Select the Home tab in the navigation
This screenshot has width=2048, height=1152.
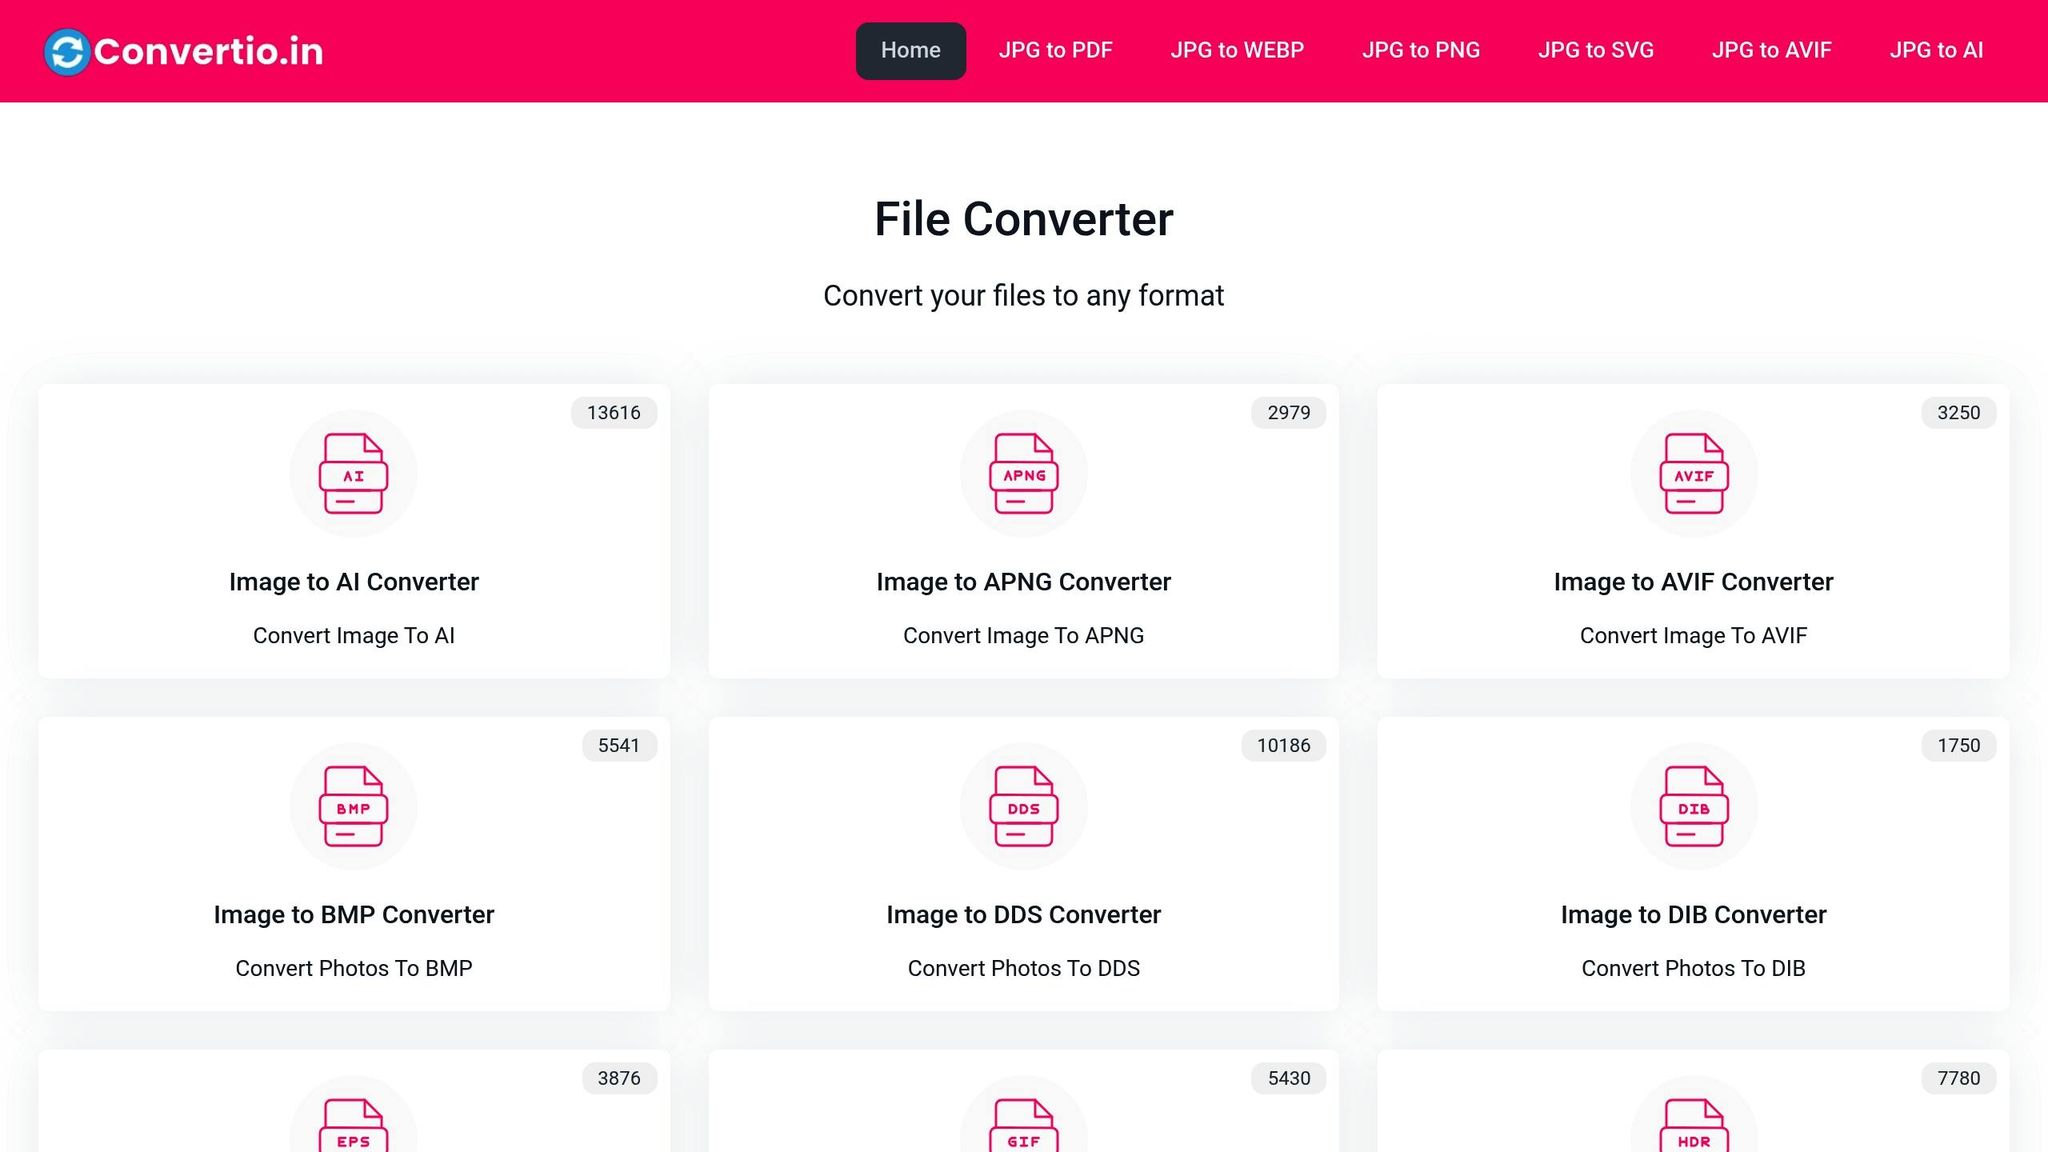(x=909, y=50)
